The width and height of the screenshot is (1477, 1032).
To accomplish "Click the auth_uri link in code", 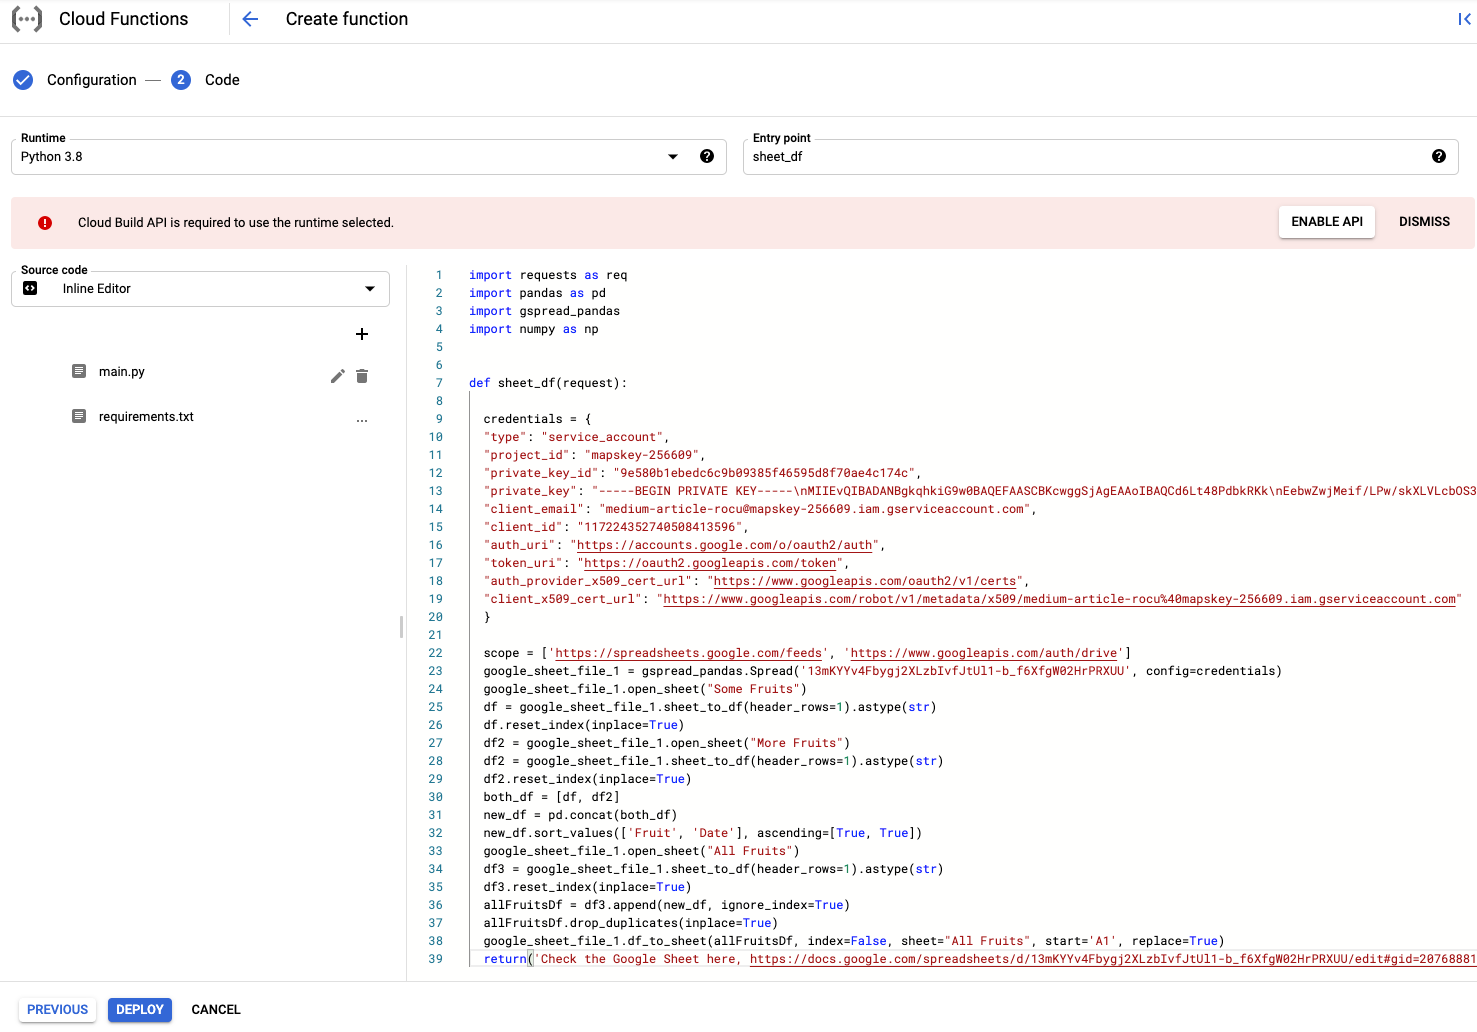I will click(x=725, y=545).
